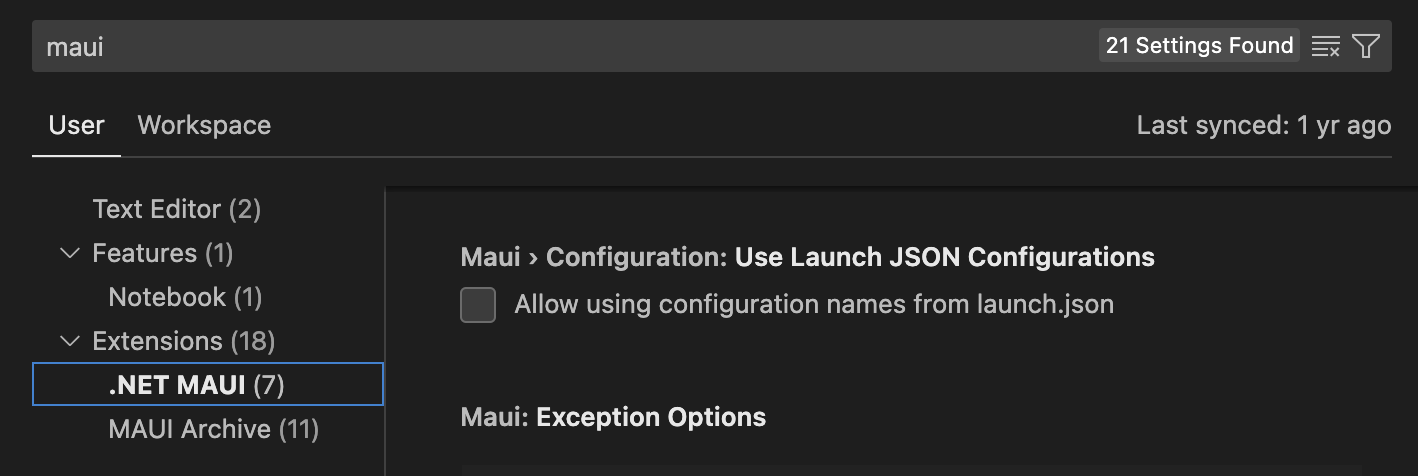Click Features (1) category label

pyautogui.click(x=163, y=253)
